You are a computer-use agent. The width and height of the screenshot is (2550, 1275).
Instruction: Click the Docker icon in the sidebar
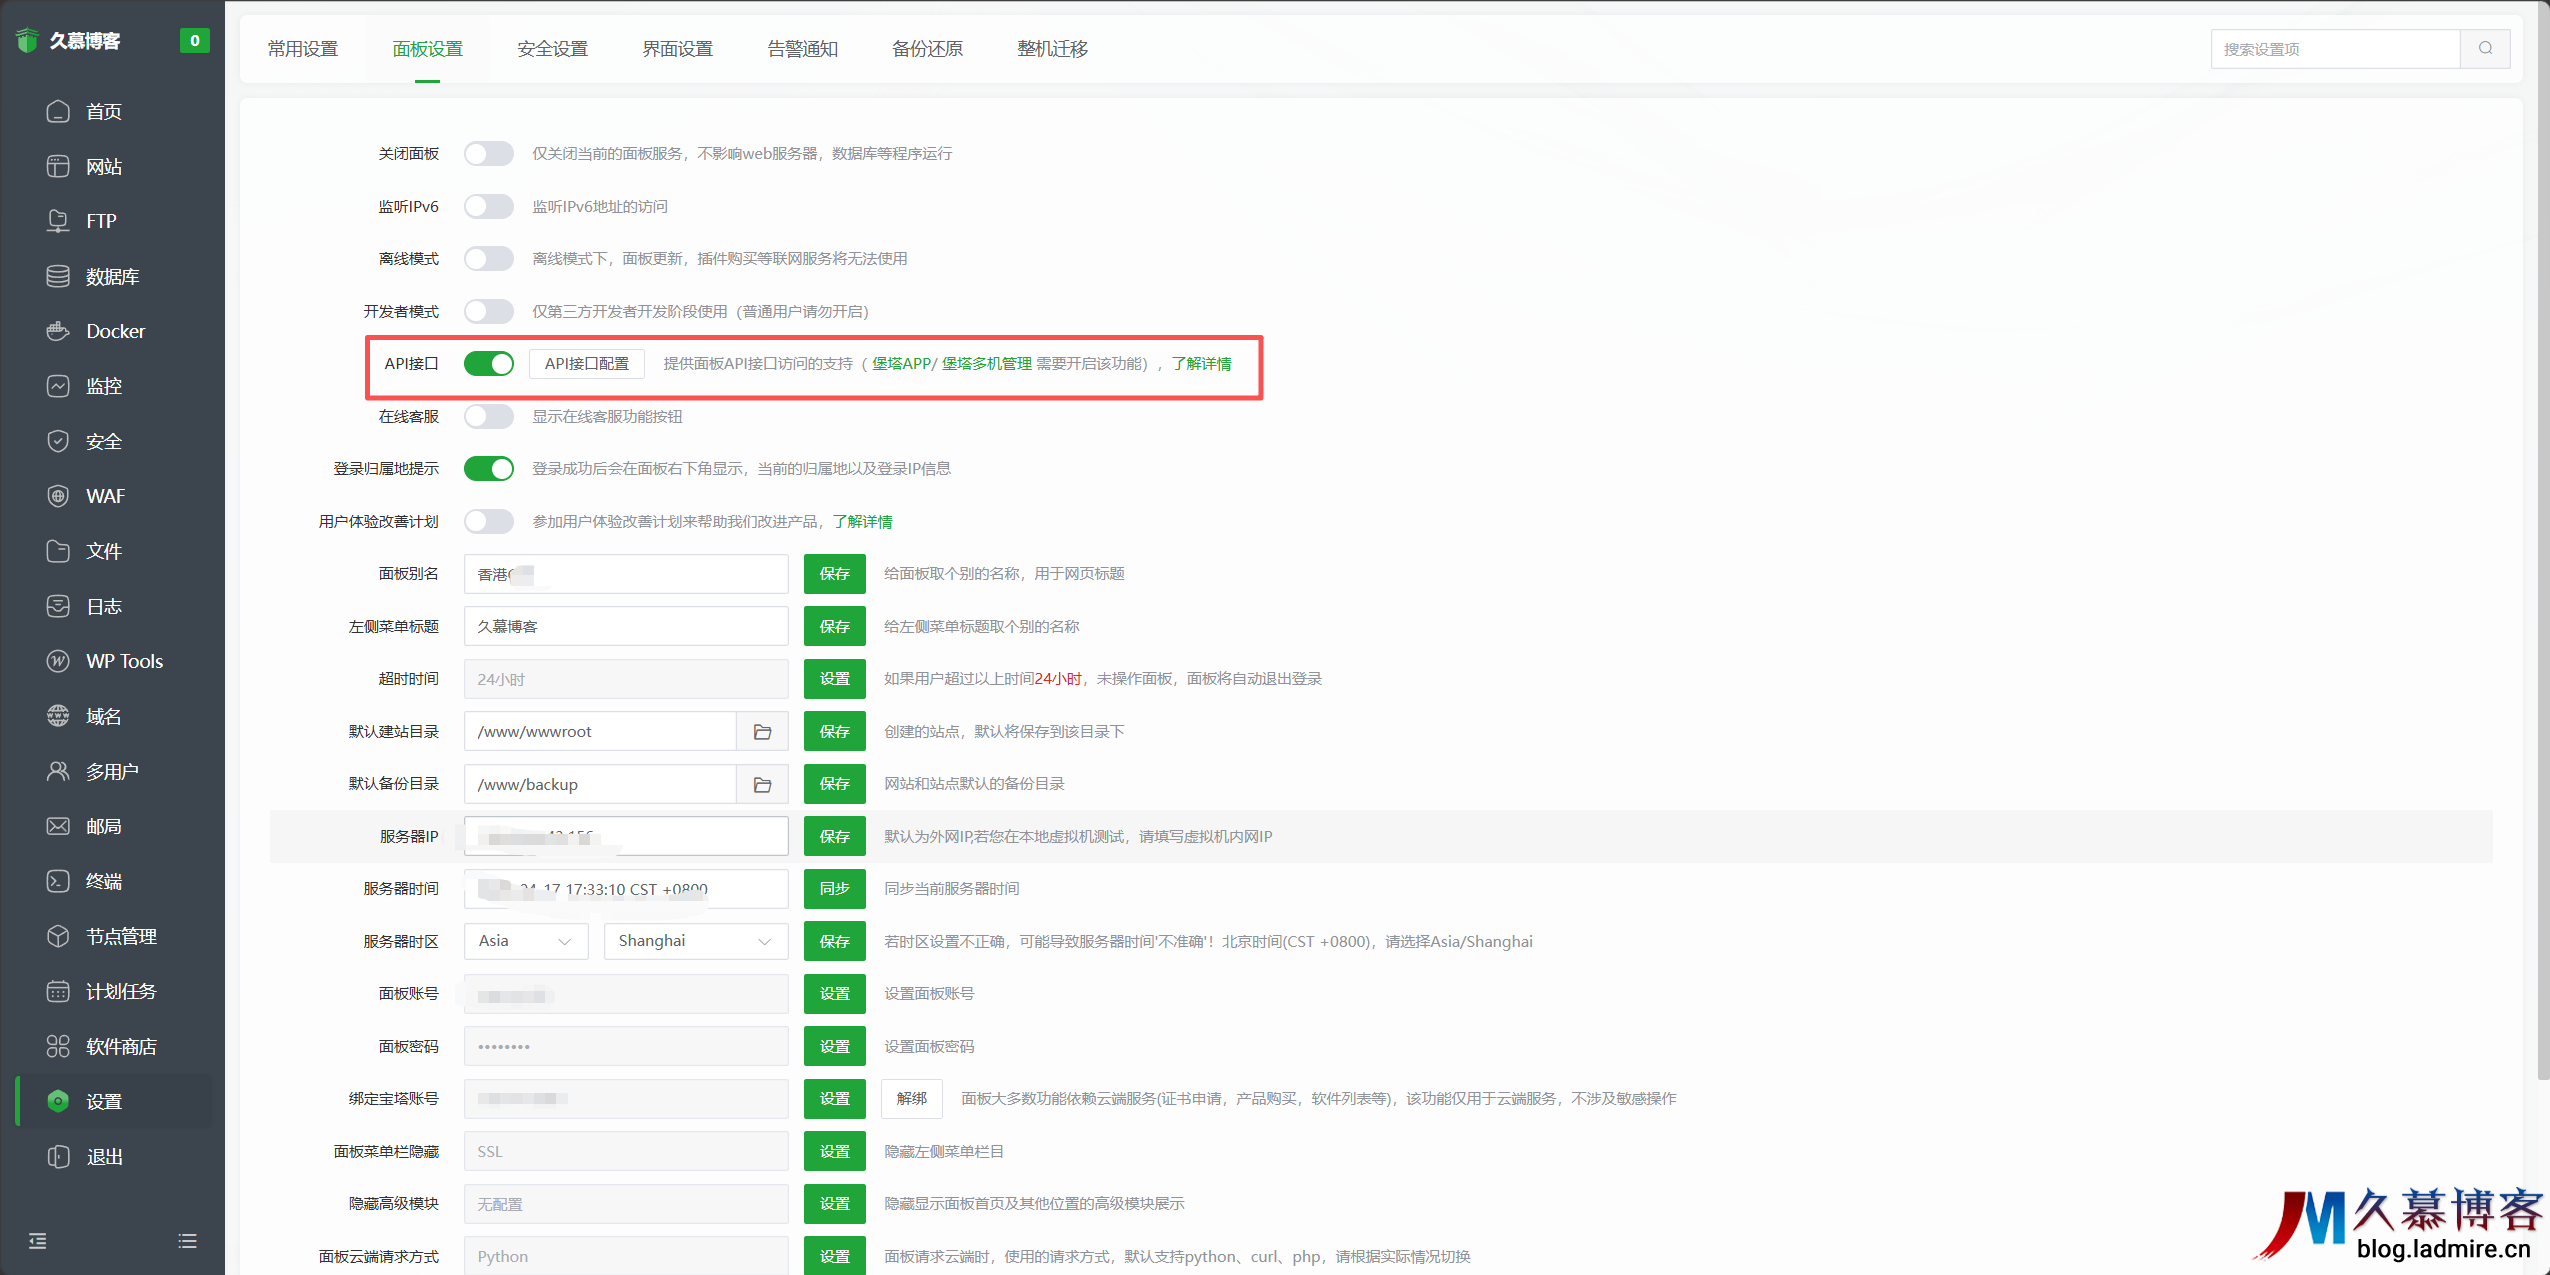click(58, 331)
